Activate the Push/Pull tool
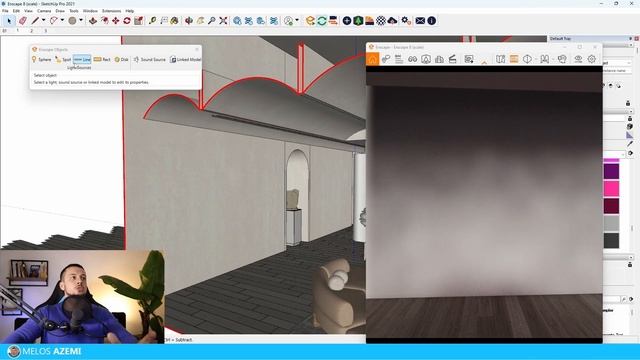 pyautogui.click(x=93, y=20)
